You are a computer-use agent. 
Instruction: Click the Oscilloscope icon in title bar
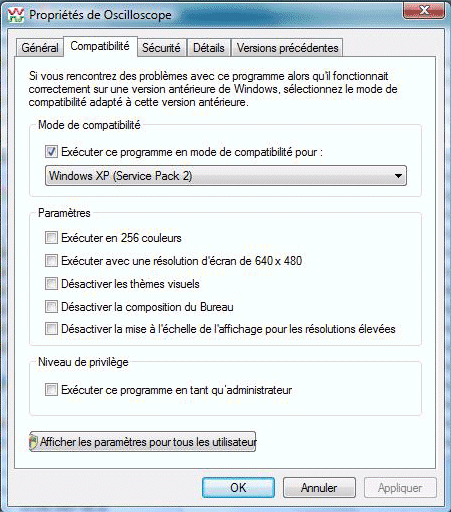pyautogui.click(x=16, y=15)
